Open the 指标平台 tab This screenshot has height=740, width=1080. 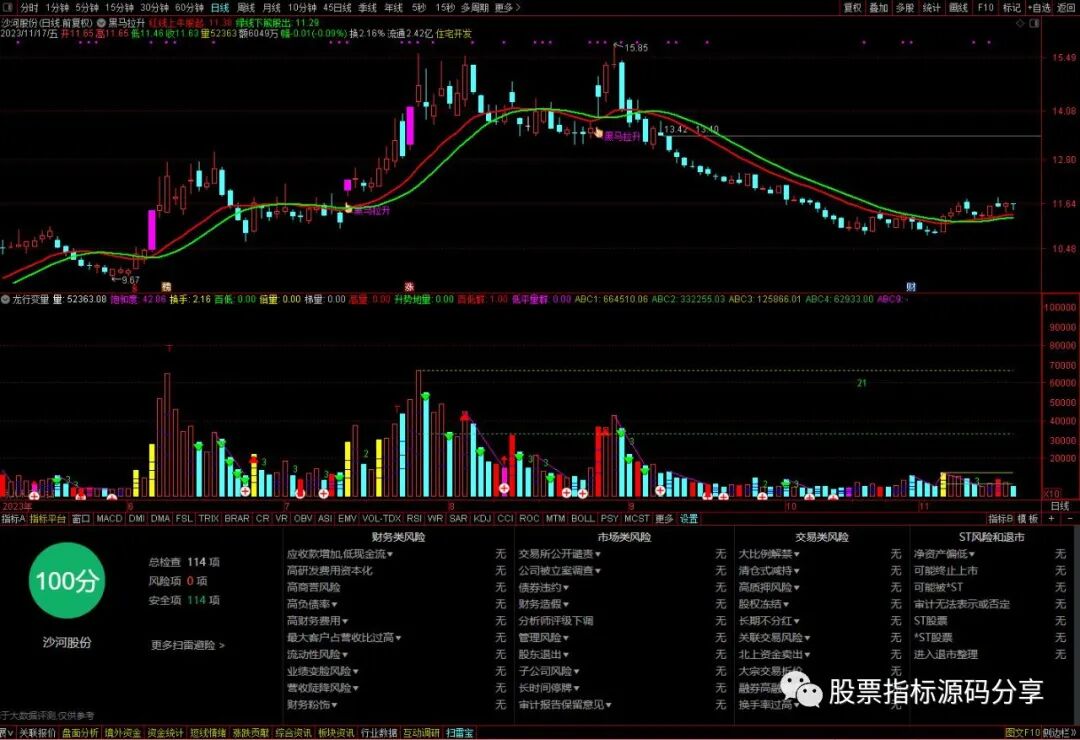point(48,518)
